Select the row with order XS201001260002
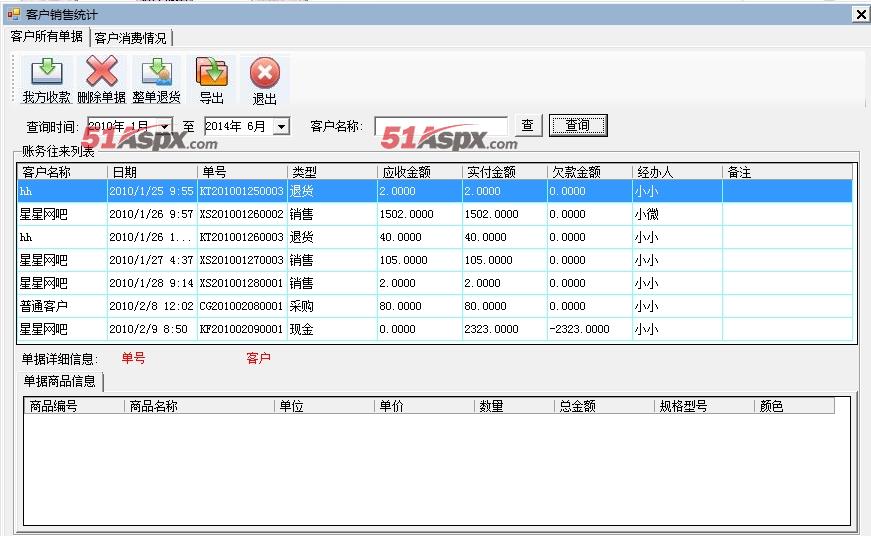871x536 pixels. [x=242, y=214]
